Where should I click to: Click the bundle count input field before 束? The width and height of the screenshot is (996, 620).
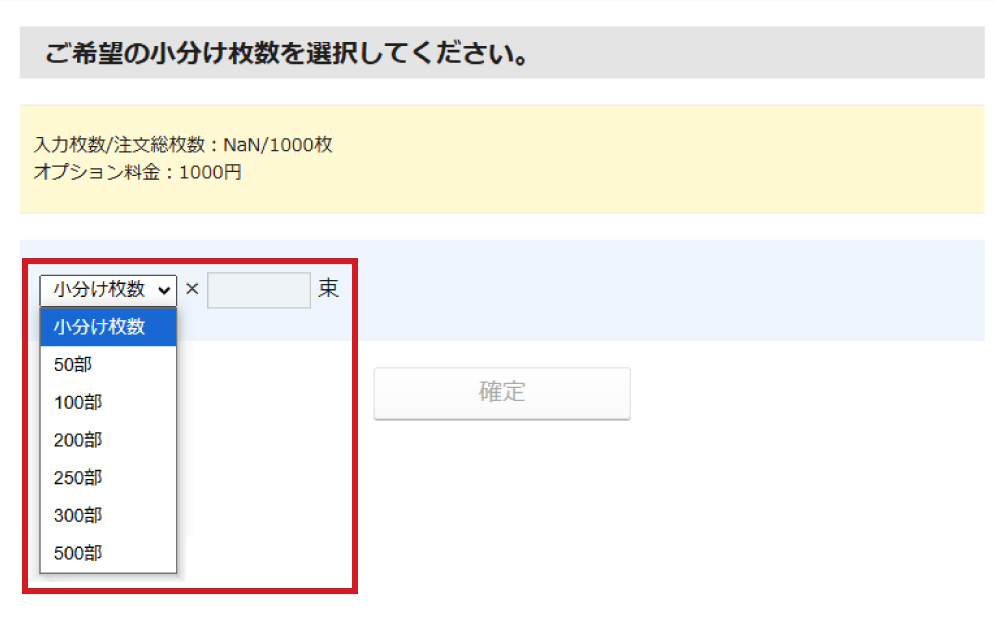pos(259,290)
